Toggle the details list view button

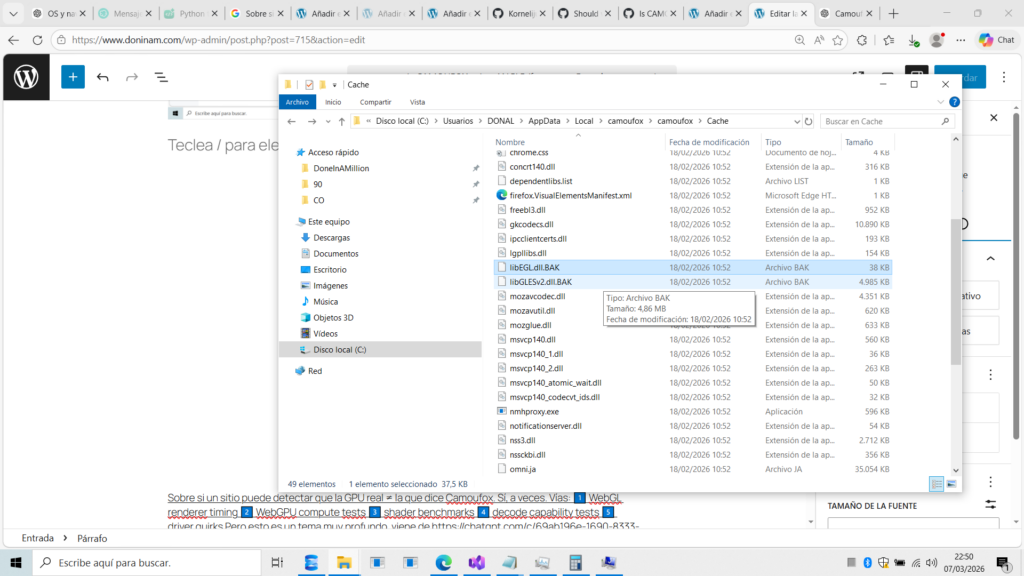(936, 484)
